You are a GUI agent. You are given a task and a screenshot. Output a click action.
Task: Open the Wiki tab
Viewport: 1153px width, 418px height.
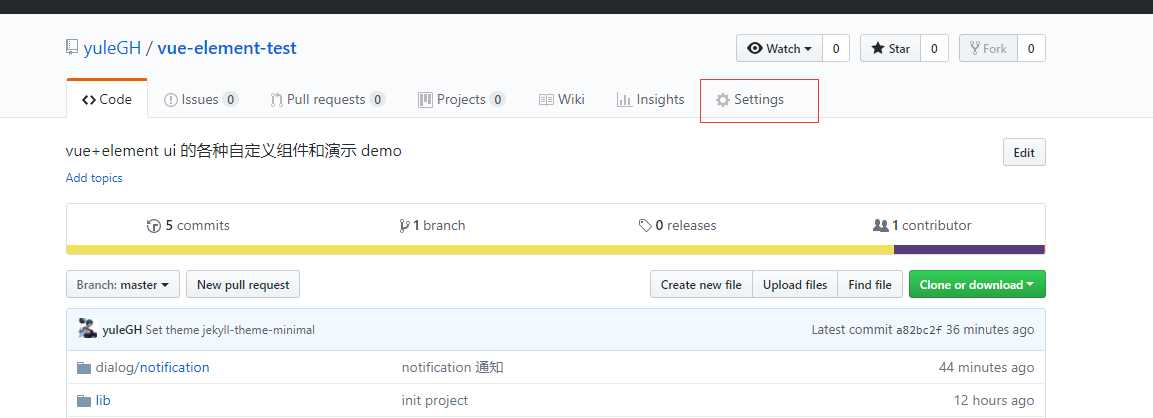click(x=562, y=99)
